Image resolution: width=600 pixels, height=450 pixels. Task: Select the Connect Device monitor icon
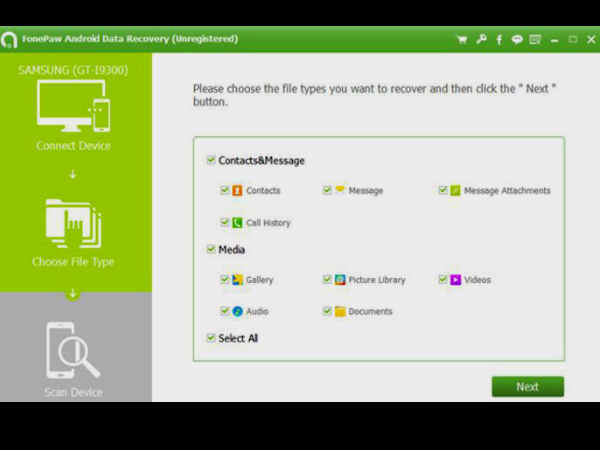(73, 106)
